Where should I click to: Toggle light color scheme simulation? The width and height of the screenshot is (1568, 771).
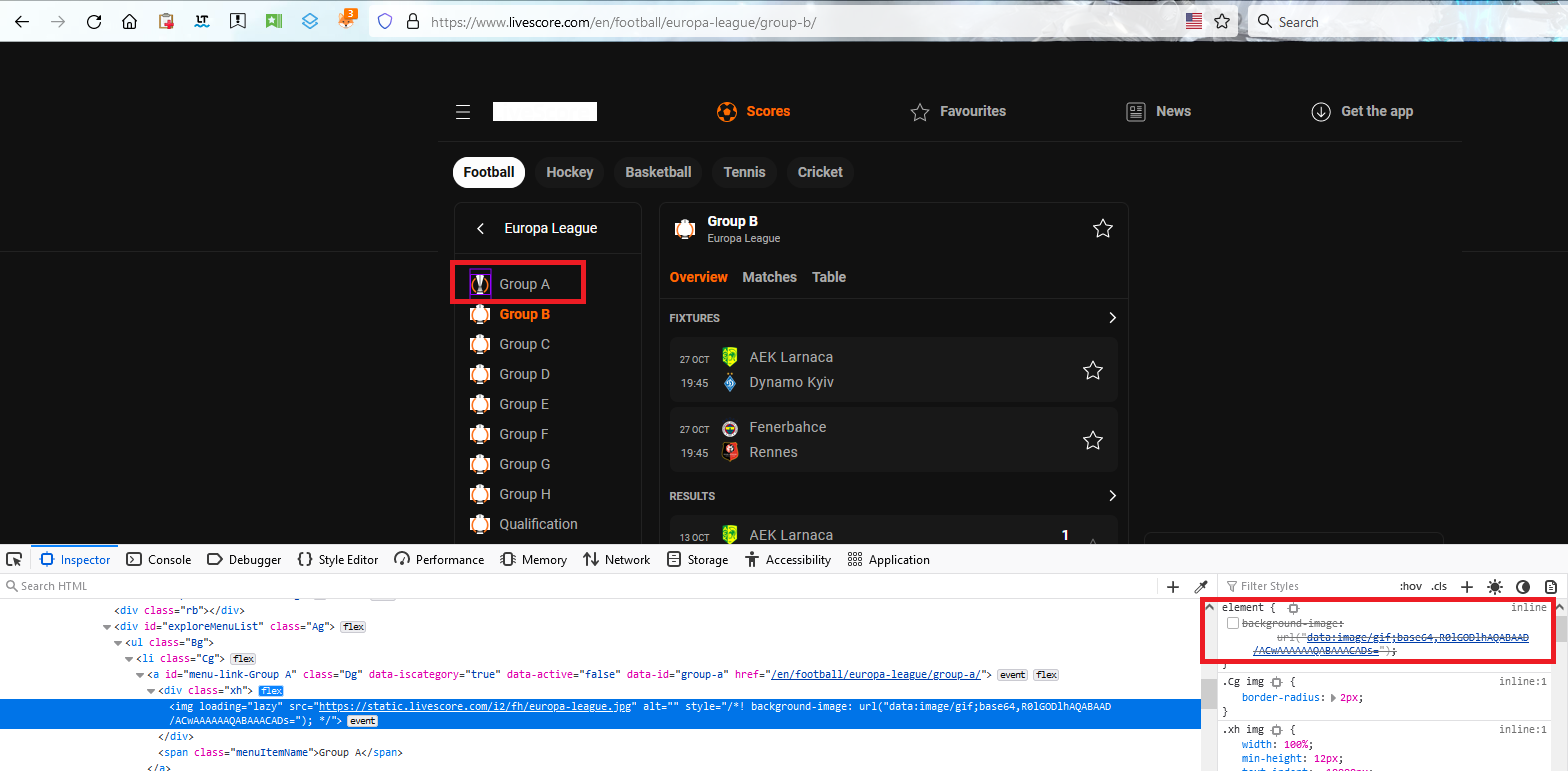1495,587
